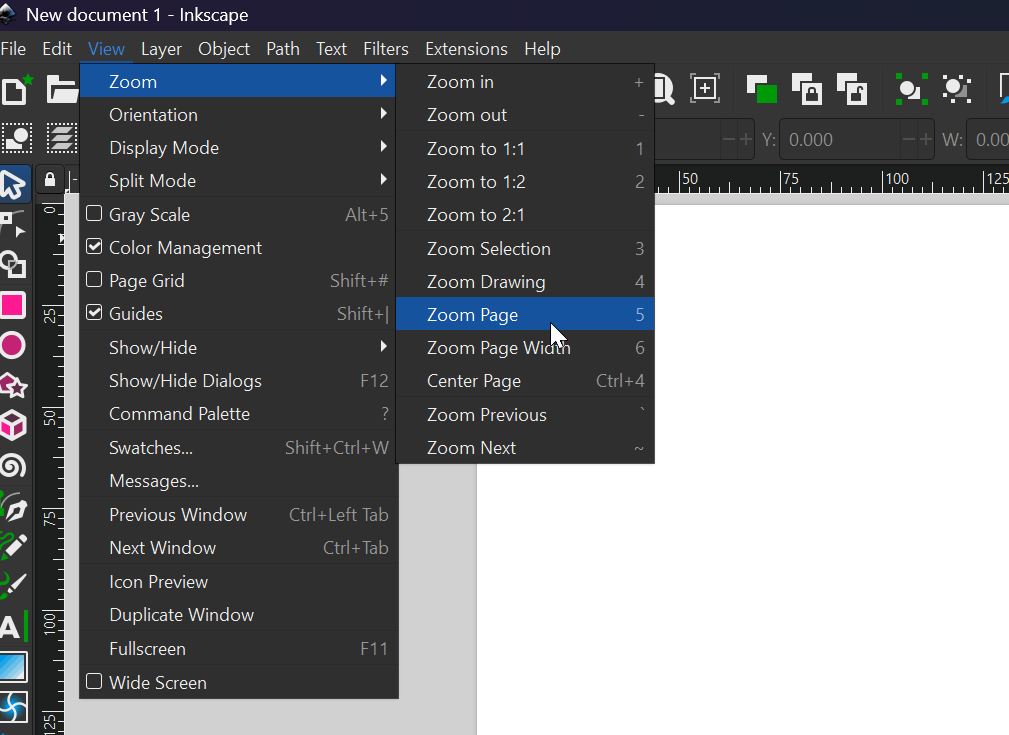
Task: Select the Selector arrow tool
Action: click(13, 183)
